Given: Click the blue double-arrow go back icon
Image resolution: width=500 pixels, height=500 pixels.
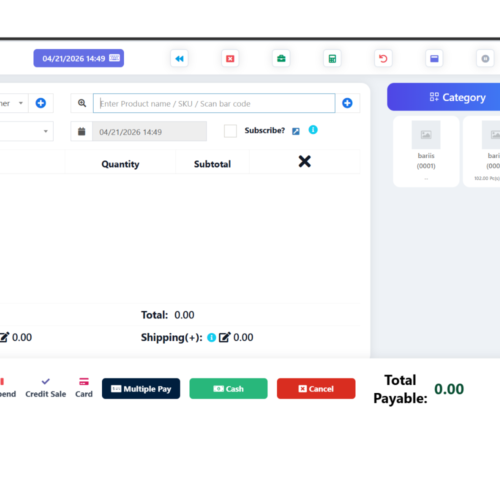Looking at the screenshot, I should point(179,59).
